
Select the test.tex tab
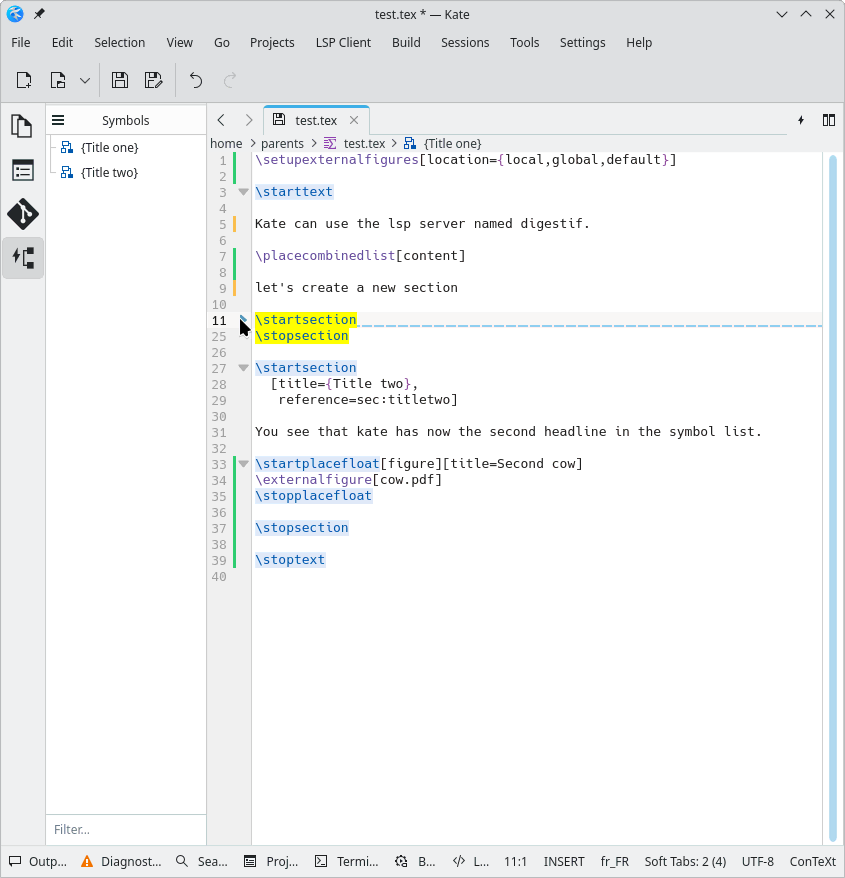316,120
